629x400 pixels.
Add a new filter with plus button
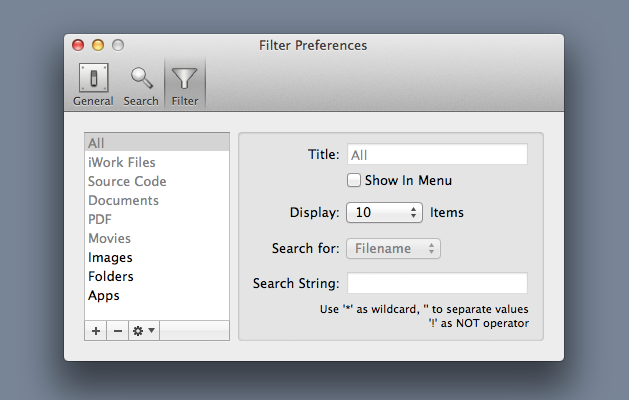pos(95,330)
